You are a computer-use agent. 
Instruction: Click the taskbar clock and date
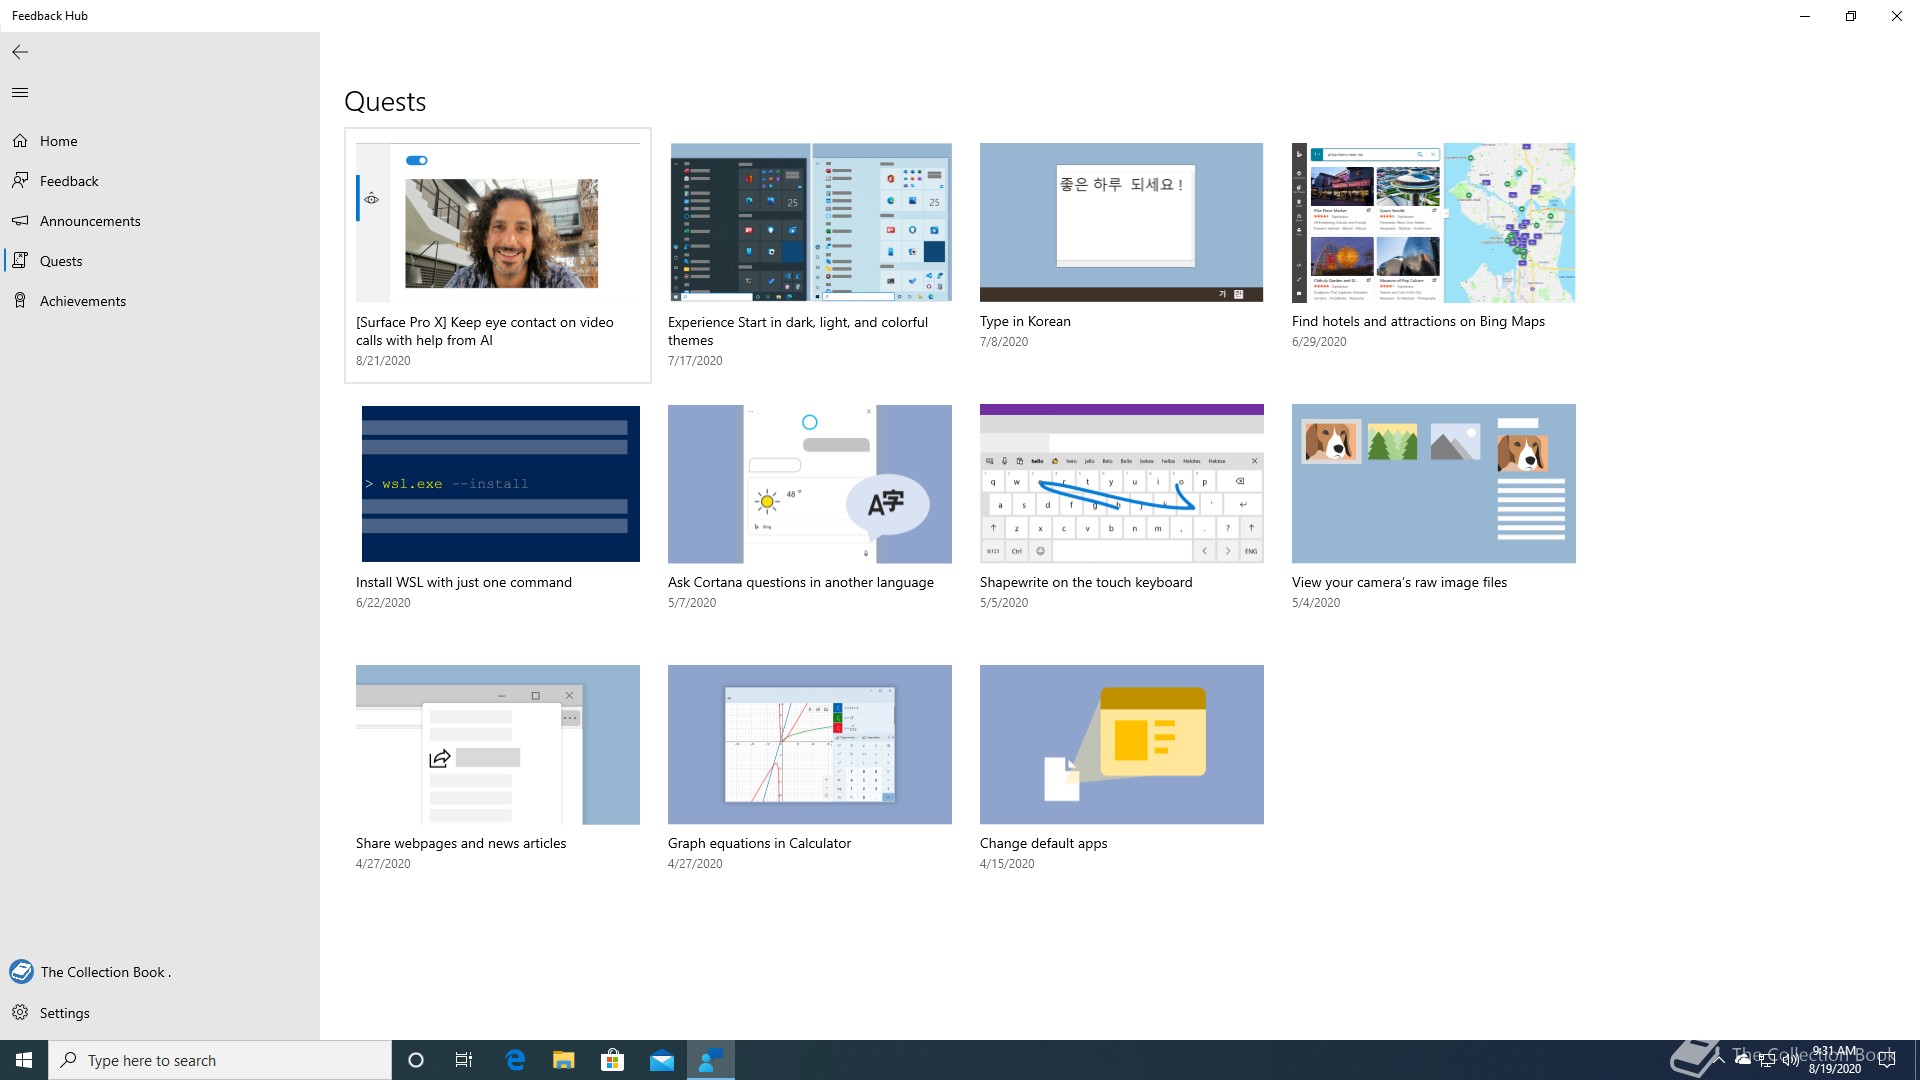1835,1060
